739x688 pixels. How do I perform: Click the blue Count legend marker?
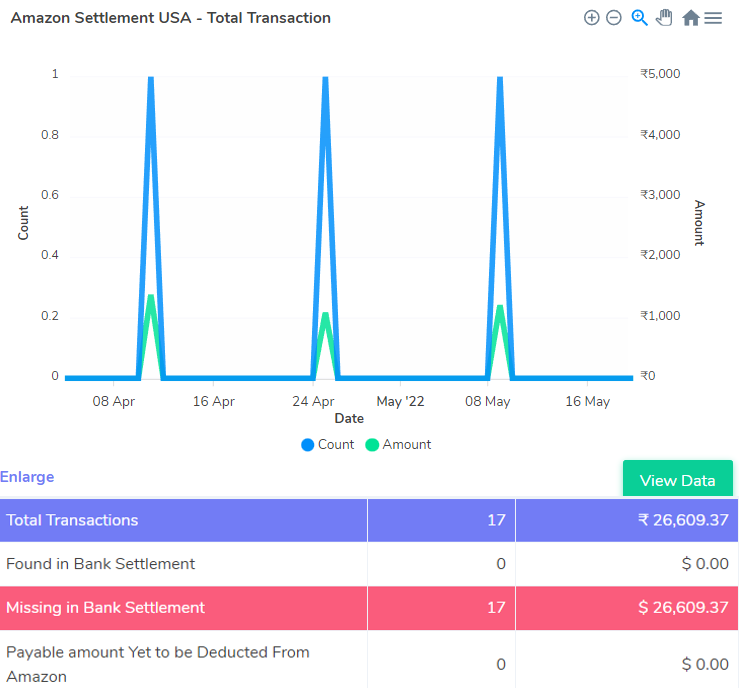point(308,445)
